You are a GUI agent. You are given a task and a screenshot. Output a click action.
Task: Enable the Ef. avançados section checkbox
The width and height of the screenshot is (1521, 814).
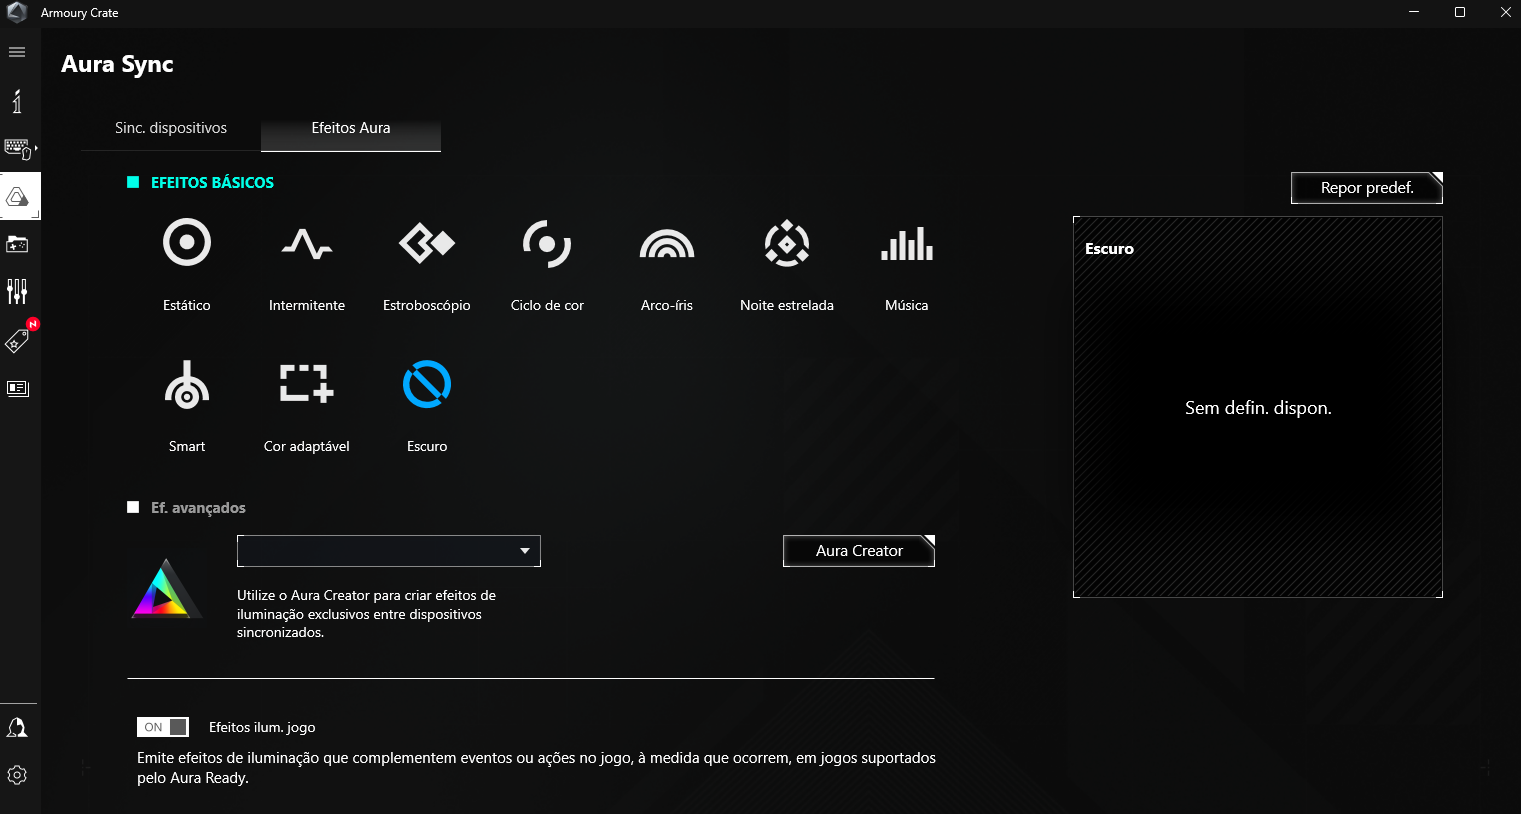(x=133, y=507)
